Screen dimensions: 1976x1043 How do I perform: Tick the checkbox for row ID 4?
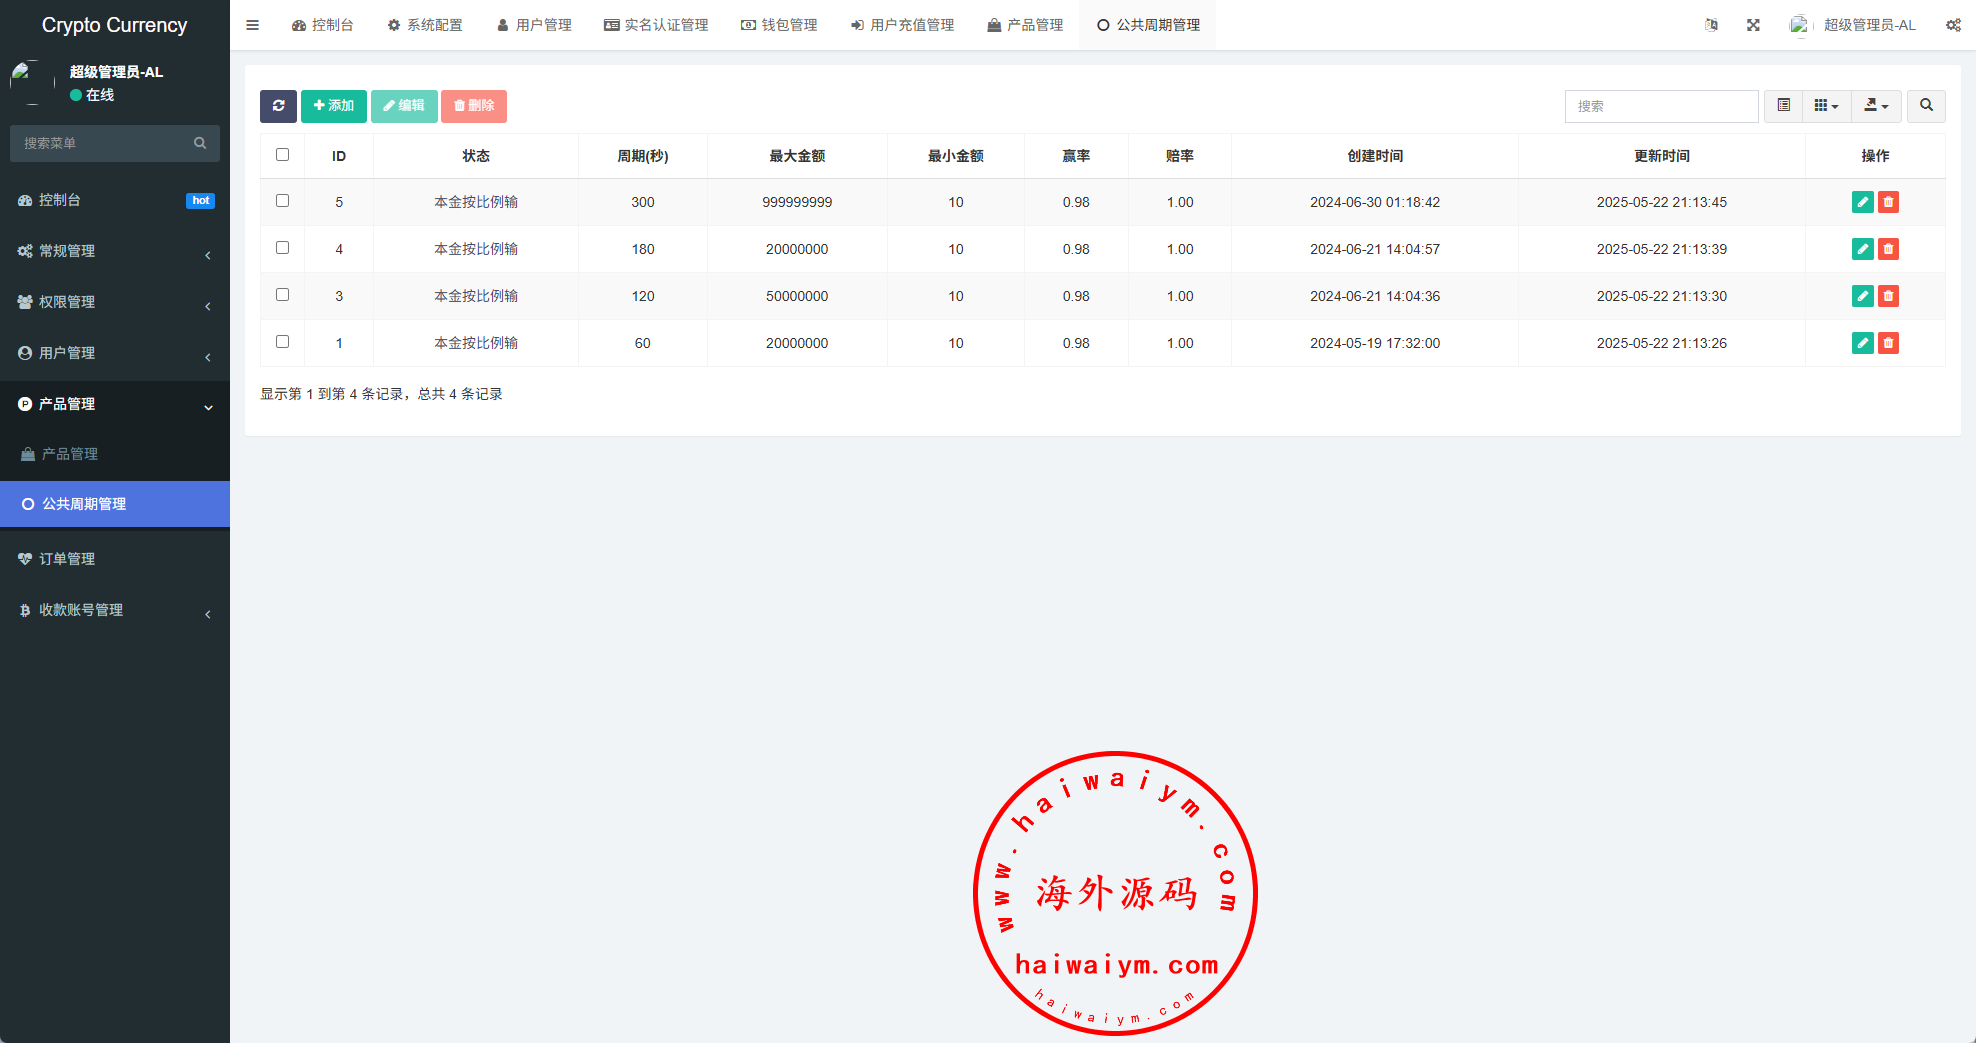pyautogui.click(x=282, y=248)
